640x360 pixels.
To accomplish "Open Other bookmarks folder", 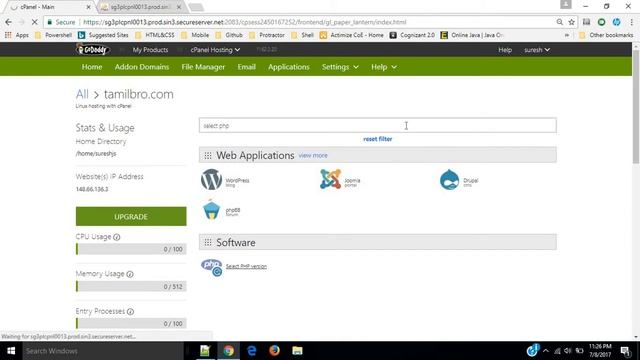I will point(607,35).
